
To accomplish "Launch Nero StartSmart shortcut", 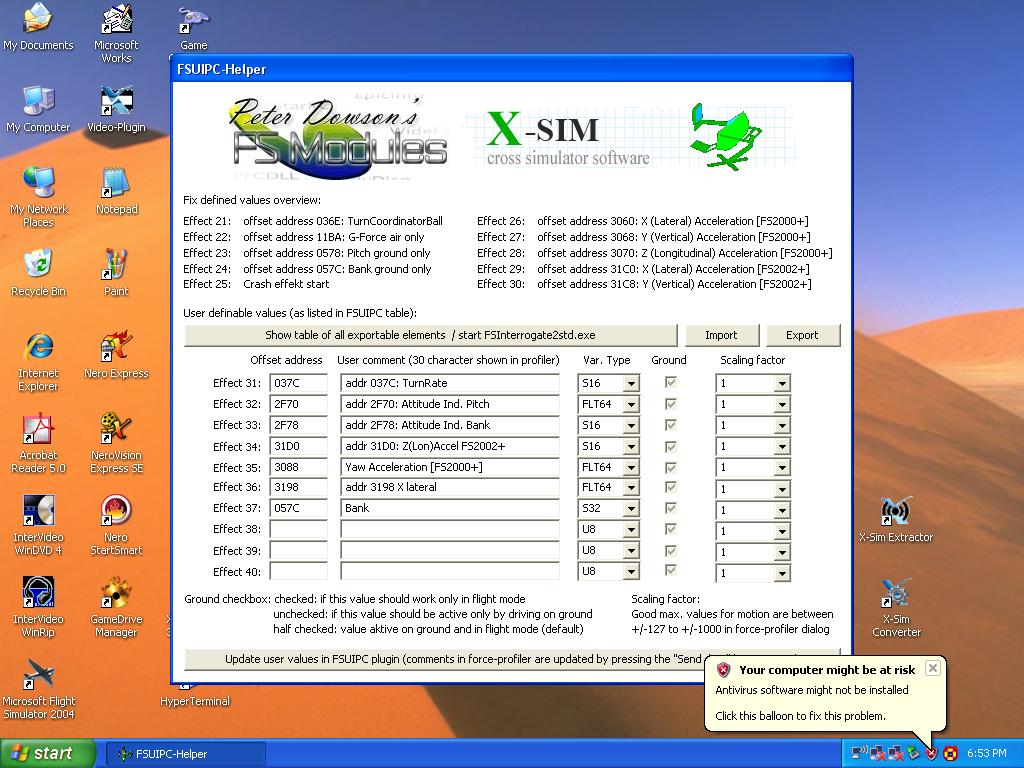I will click(x=116, y=526).
